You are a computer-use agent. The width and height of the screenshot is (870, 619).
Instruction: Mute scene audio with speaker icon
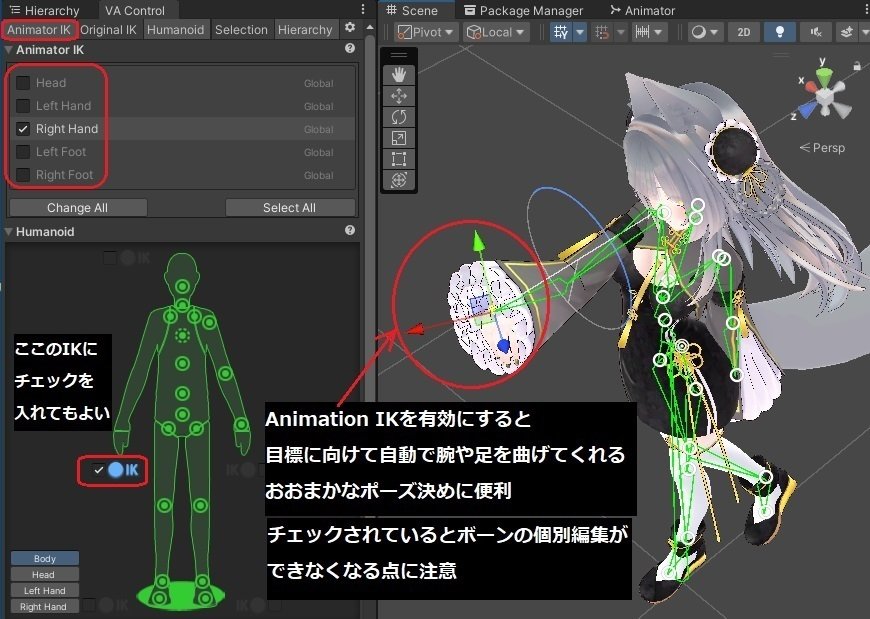click(816, 32)
